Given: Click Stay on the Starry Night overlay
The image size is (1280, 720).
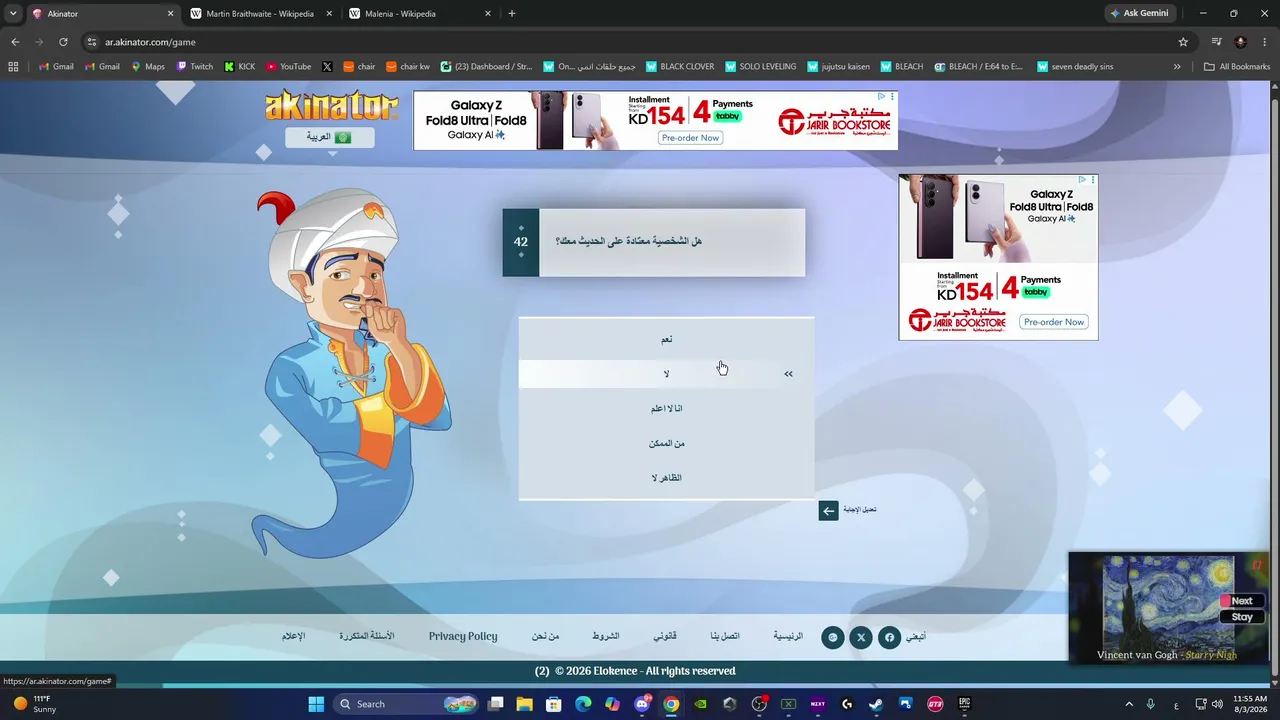Looking at the screenshot, I should [1241, 617].
